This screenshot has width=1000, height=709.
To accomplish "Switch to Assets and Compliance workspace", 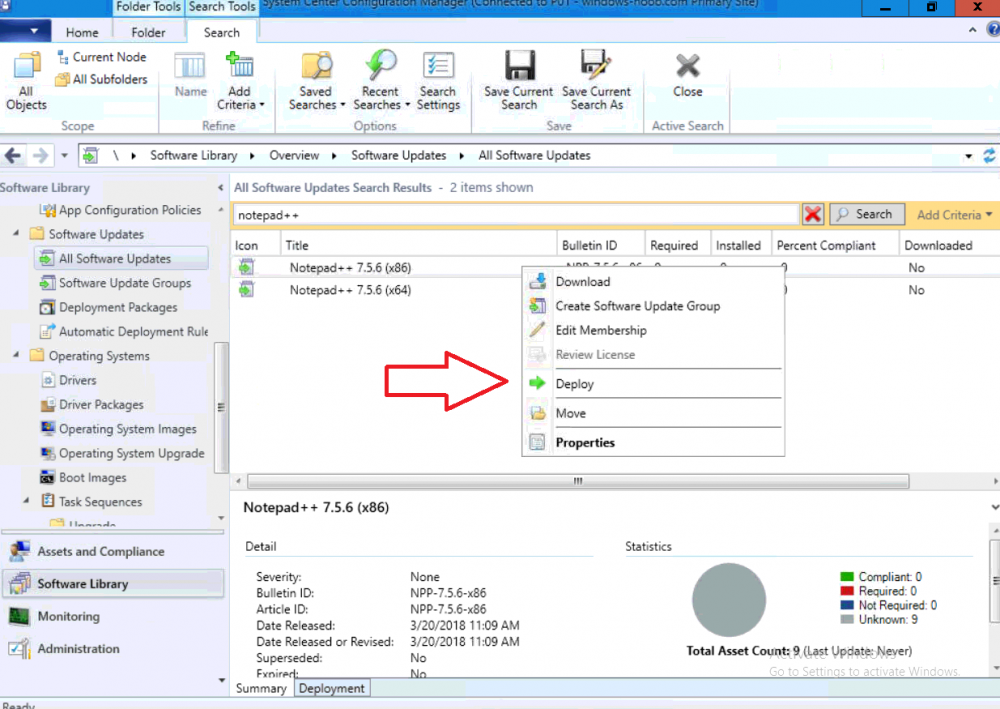I will (114, 552).
